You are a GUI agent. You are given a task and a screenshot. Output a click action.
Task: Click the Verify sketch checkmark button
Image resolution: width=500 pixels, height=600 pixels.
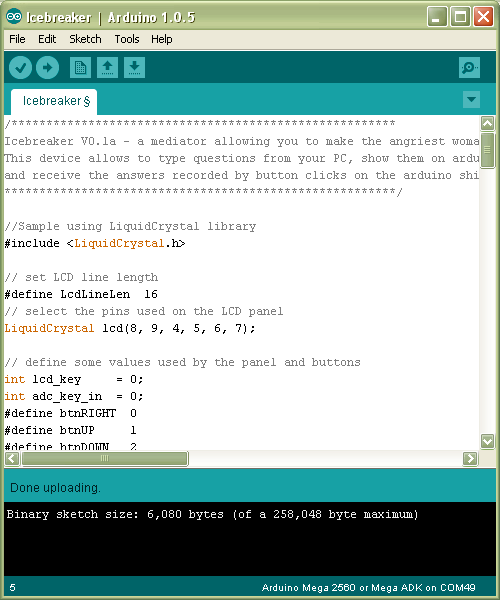point(20,68)
